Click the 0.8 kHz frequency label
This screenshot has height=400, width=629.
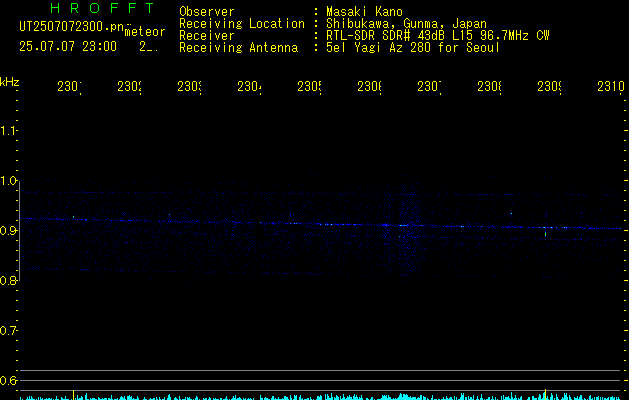[x=8, y=280]
